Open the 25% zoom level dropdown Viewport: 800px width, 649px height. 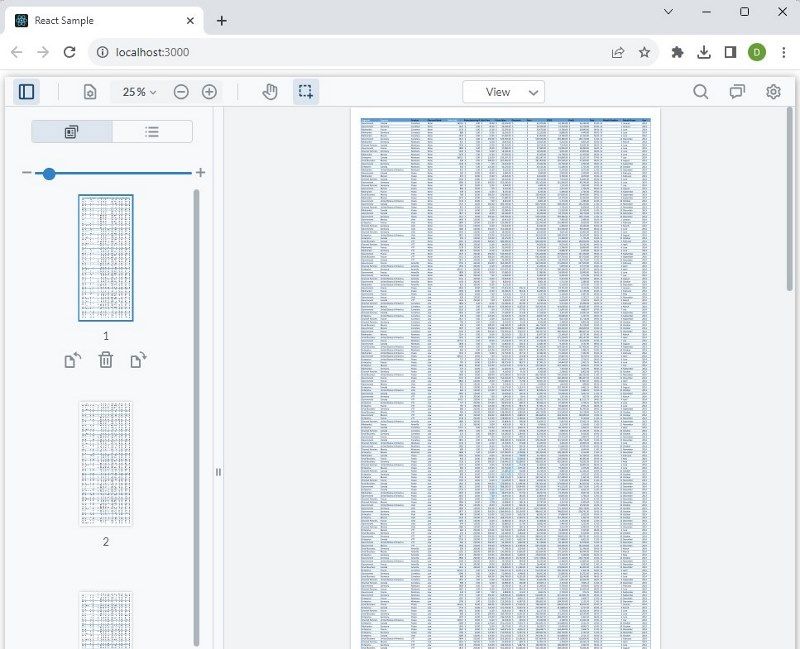click(139, 92)
